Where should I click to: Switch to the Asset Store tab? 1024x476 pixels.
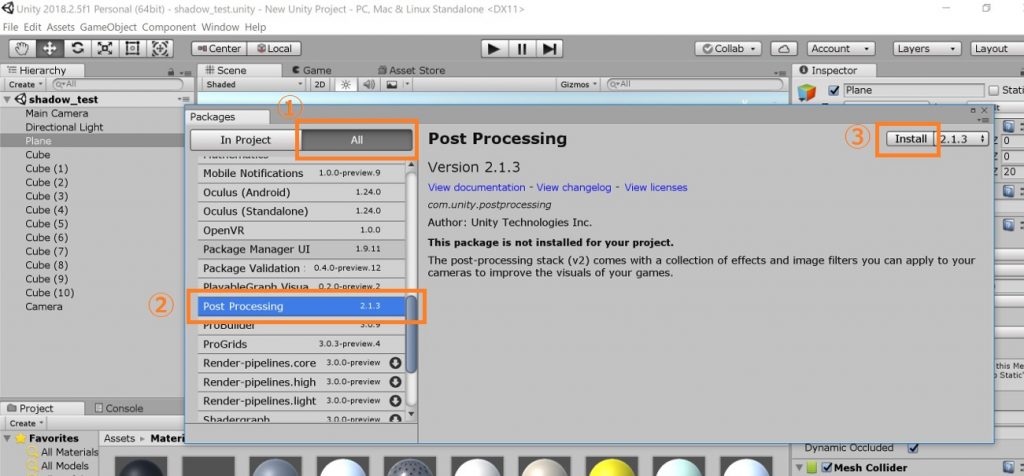411,71
